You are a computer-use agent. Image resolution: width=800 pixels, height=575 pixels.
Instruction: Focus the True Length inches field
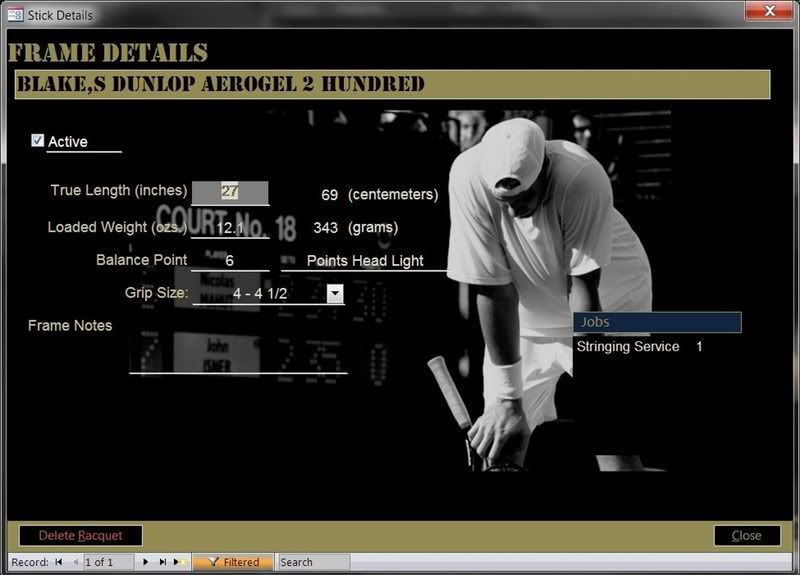pyautogui.click(x=230, y=192)
